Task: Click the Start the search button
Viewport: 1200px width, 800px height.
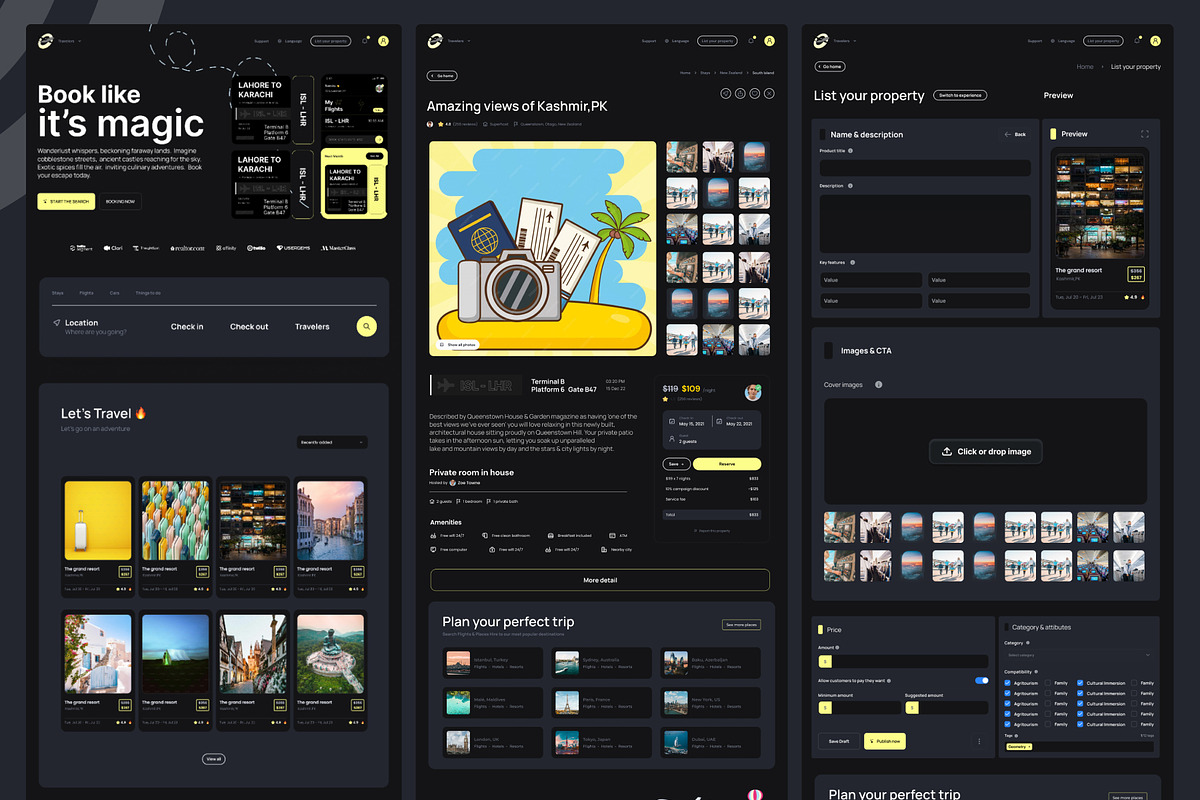Action: click(x=66, y=201)
